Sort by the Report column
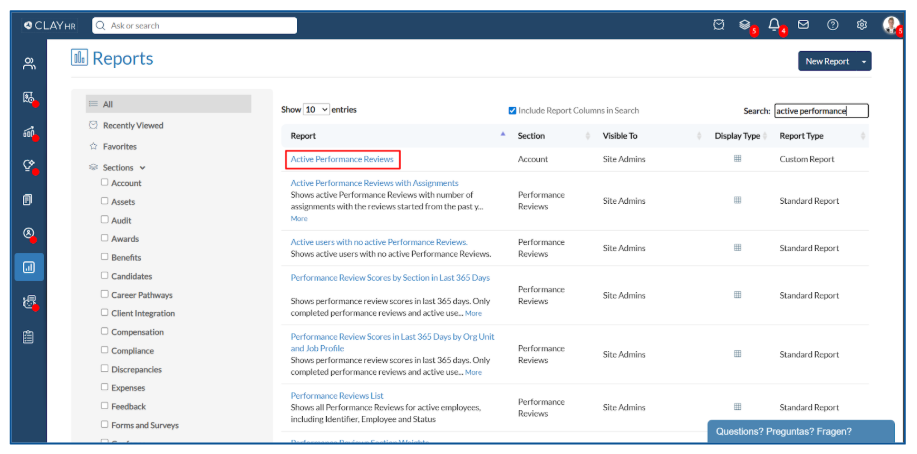This screenshot has width=917, height=454. (x=395, y=136)
